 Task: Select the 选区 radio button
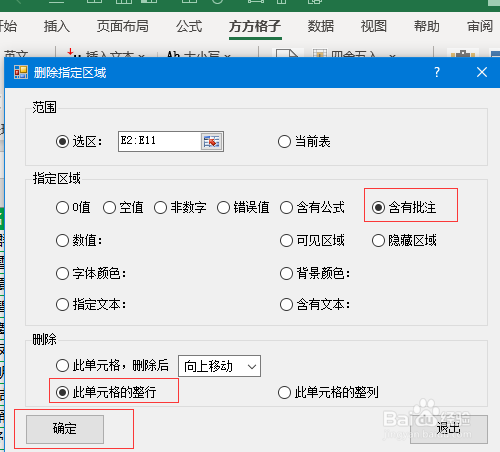point(62,141)
